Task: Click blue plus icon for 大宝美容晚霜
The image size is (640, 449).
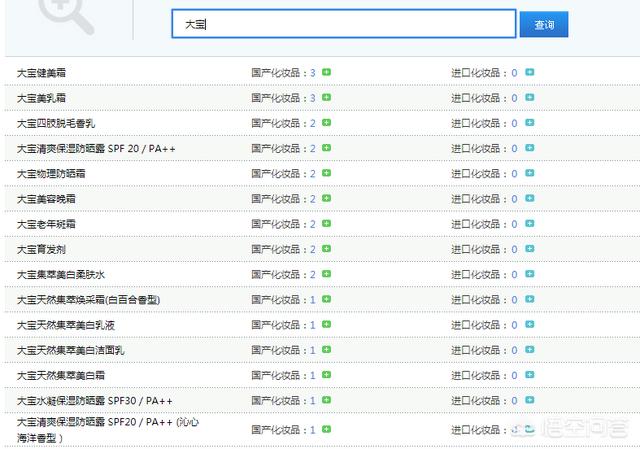Action: (x=529, y=198)
